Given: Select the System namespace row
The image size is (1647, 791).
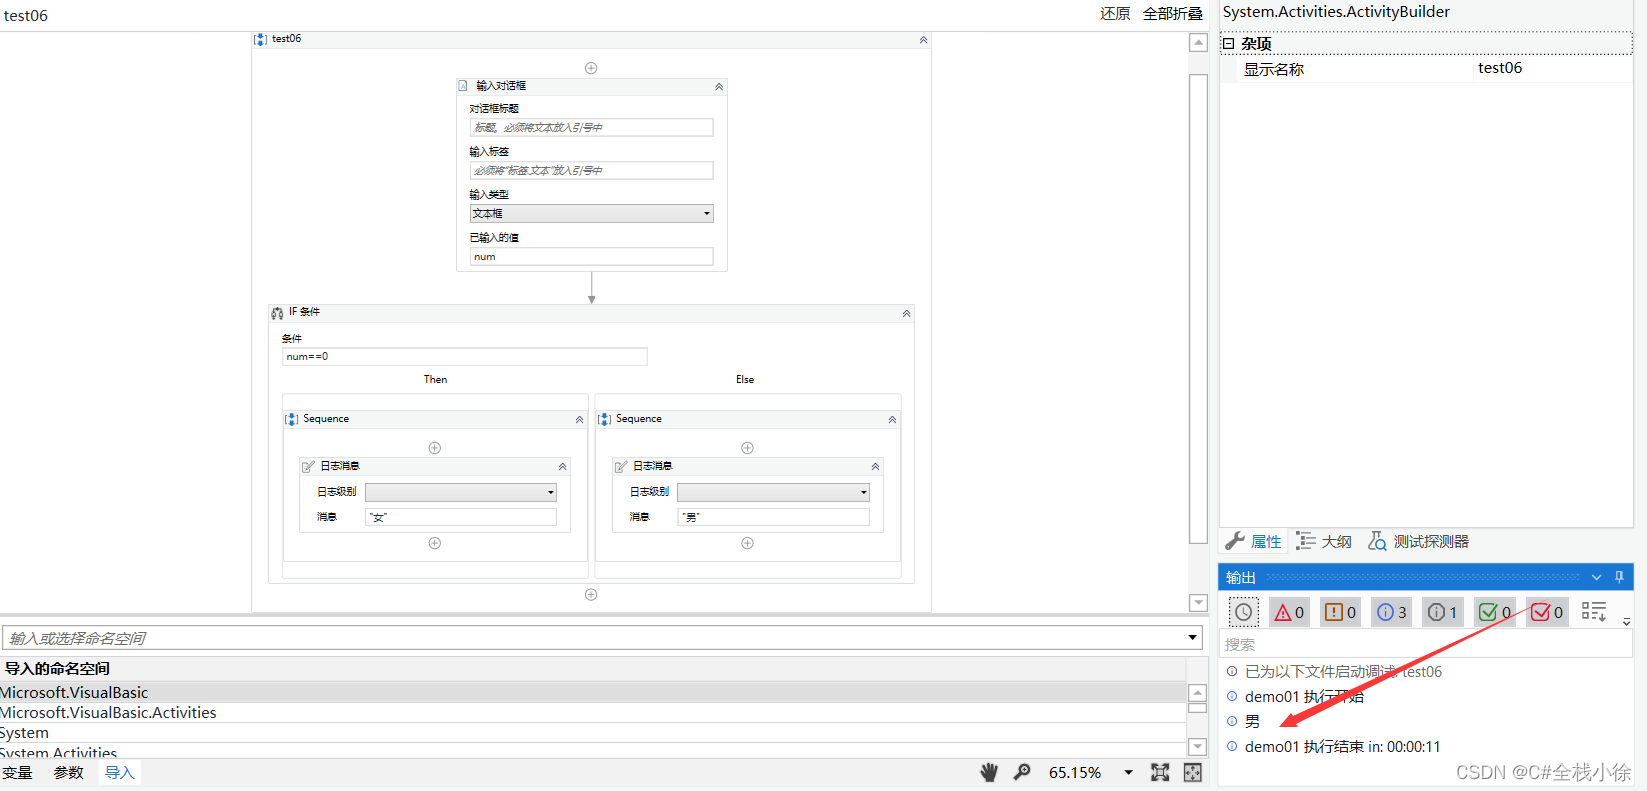Looking at the screenshot, I should [x=592, y=733].
